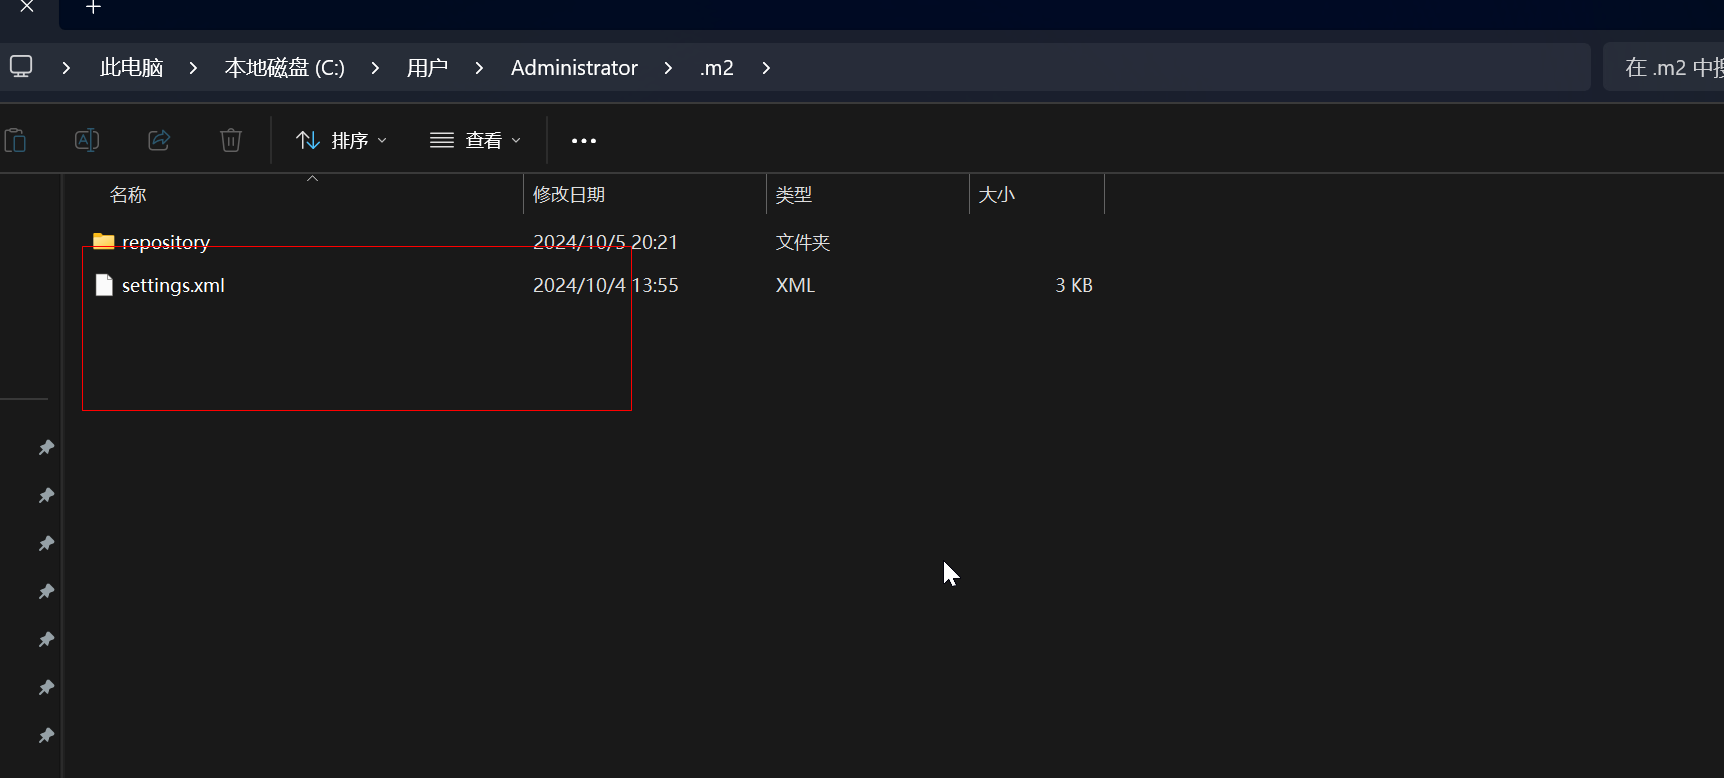Expand chevron after .m2
This screenshot has height=778, width=1724.
766,68
